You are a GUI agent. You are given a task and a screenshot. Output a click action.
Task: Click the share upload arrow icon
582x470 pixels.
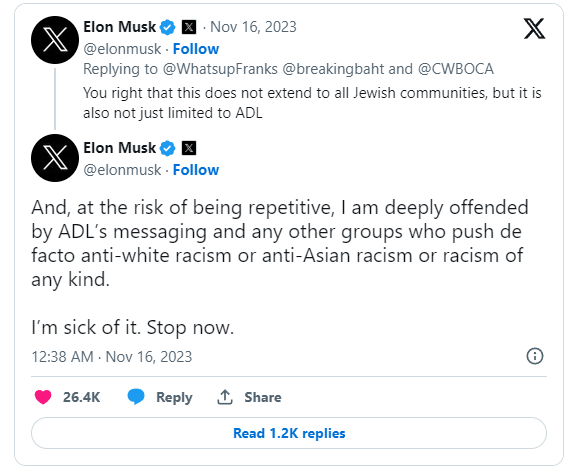point(225,397)
